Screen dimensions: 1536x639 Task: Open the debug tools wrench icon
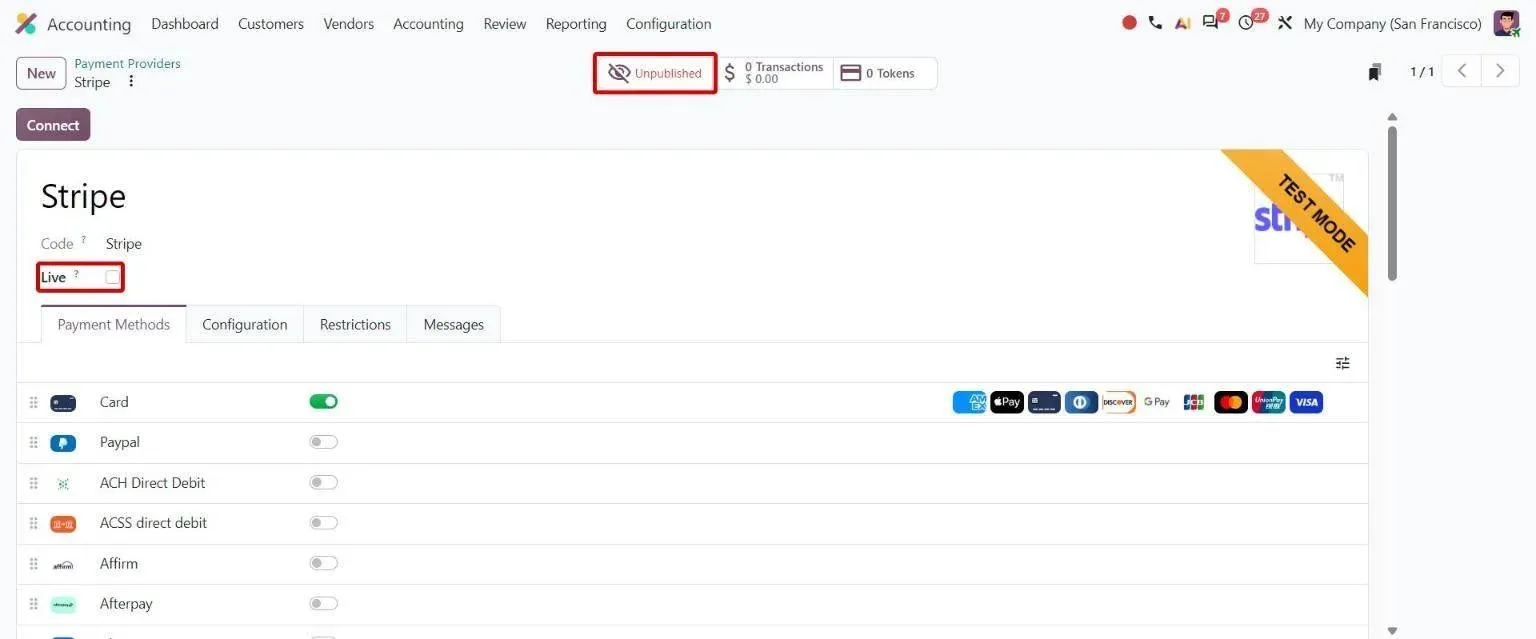tap(1285, 23)
